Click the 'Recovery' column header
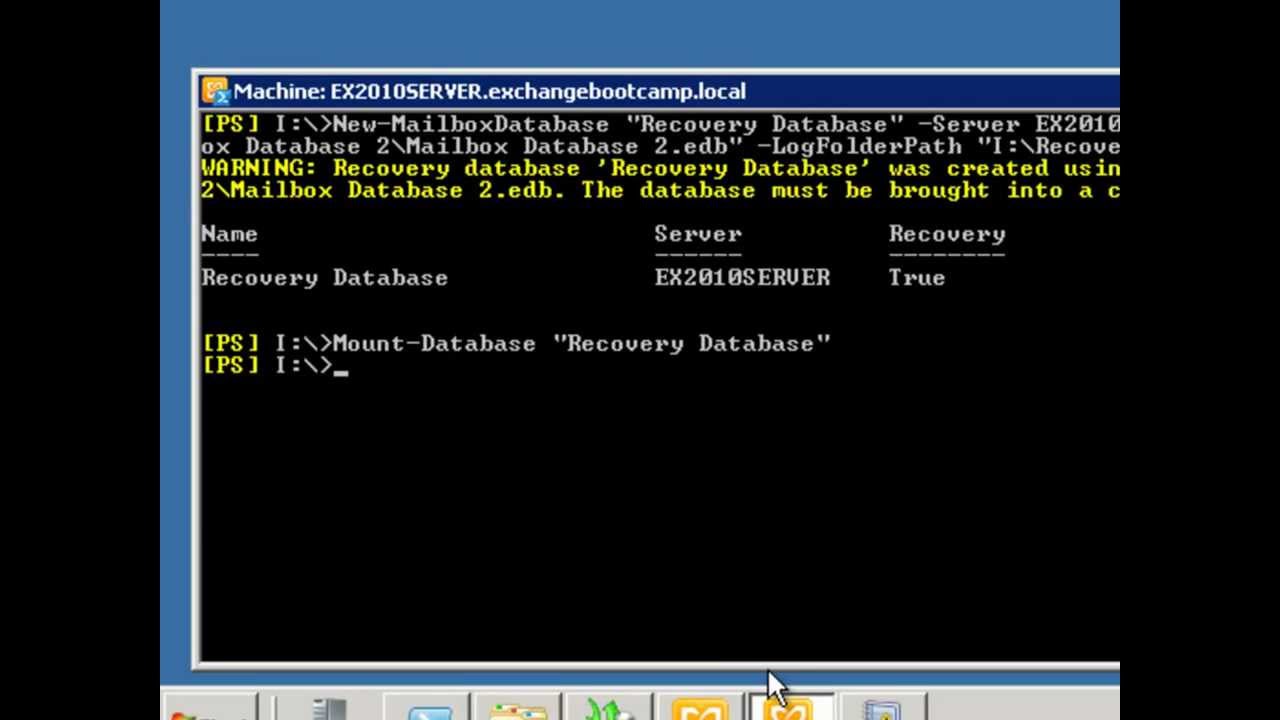The height and width of the screenshot is (720, 1280). [x=947, y=234]
